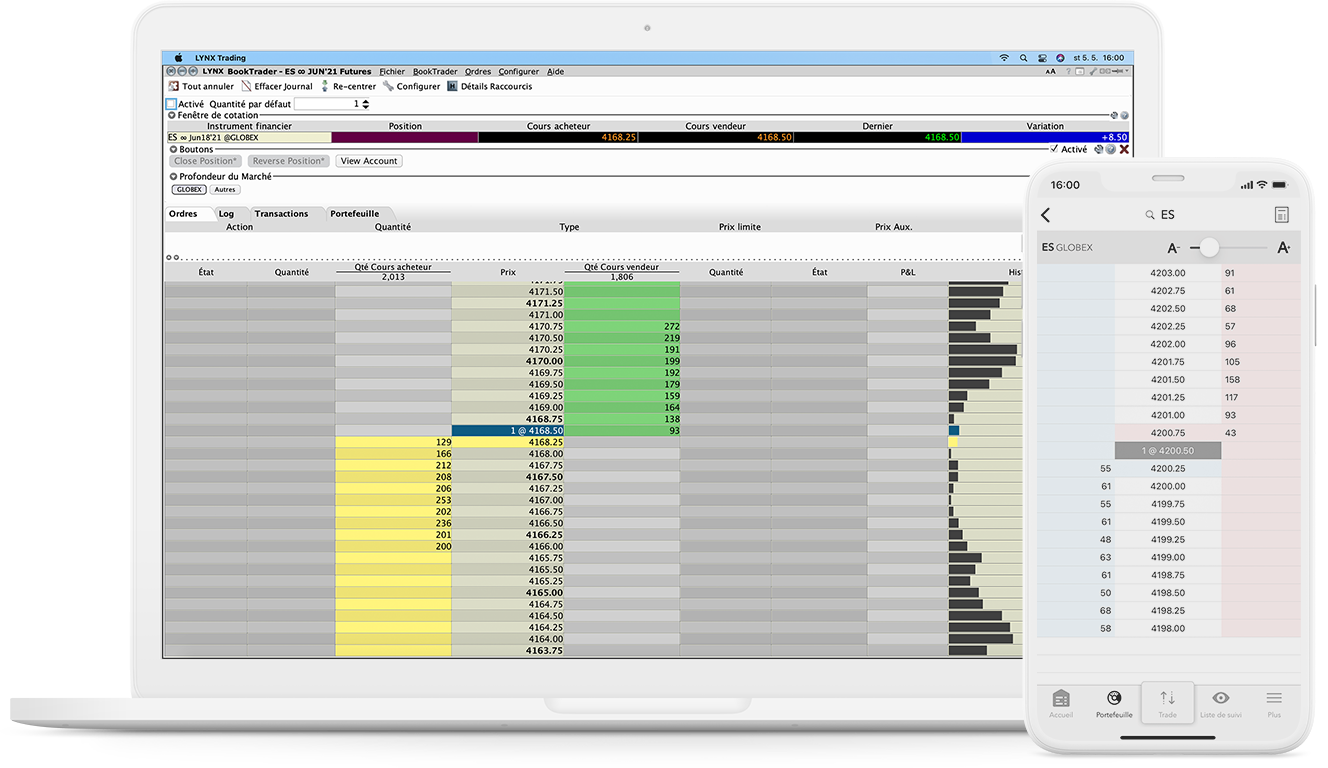Tap the Liste de suivi eye icon on phone

coord(1221,698)
